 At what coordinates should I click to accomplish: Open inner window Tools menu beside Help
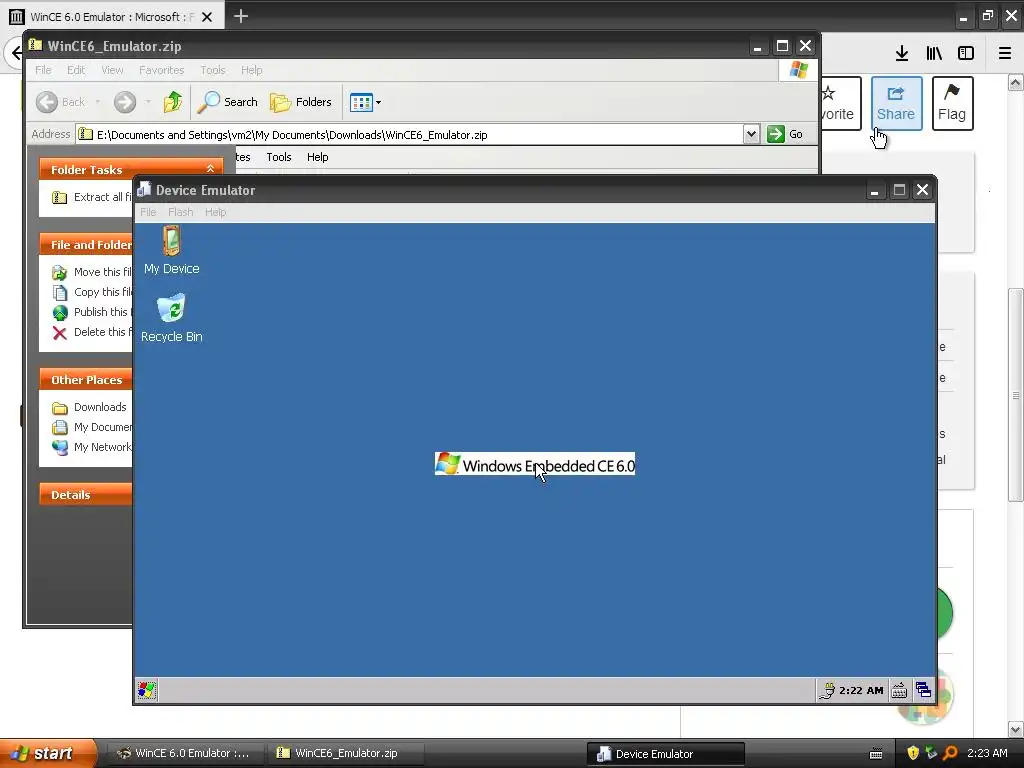click(279, 157)
